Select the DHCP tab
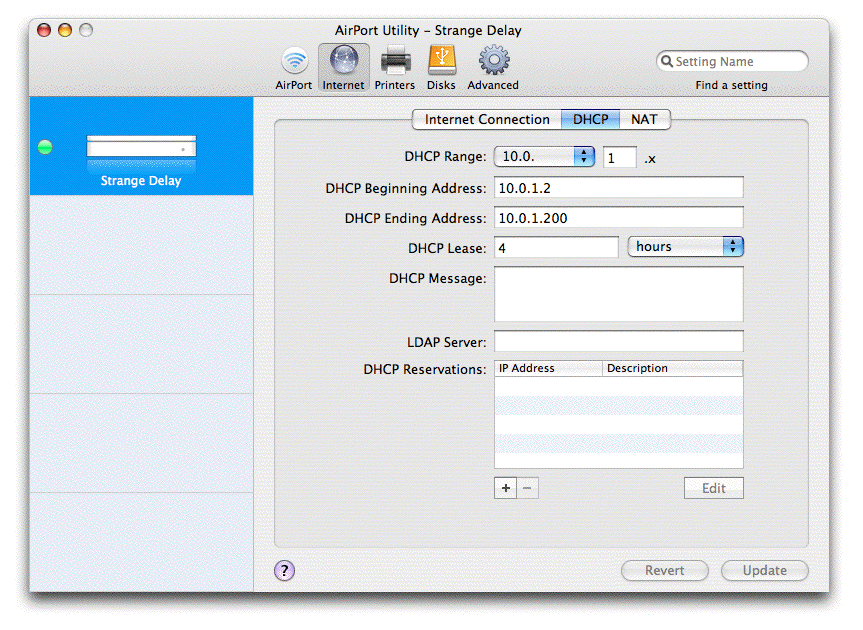 (590, 120)
